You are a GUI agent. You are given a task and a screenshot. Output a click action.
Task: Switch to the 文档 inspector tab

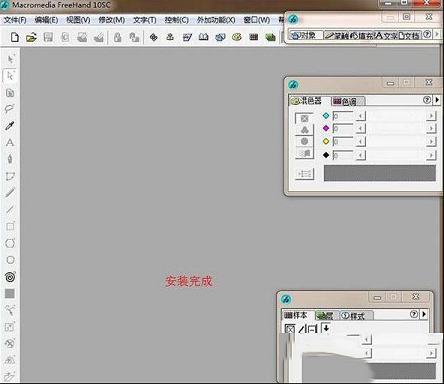(410, 35)
